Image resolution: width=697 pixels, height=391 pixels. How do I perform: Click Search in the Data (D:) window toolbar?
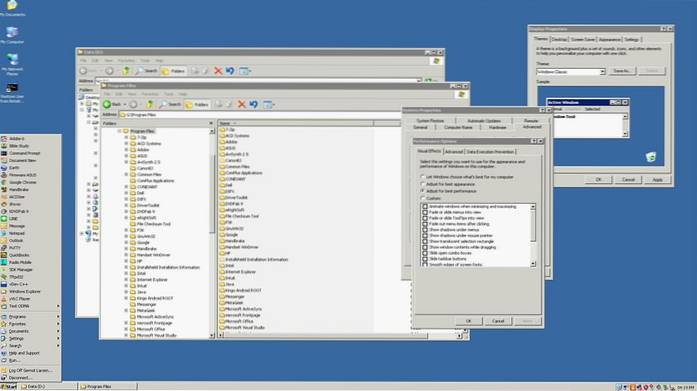(147, 71)
